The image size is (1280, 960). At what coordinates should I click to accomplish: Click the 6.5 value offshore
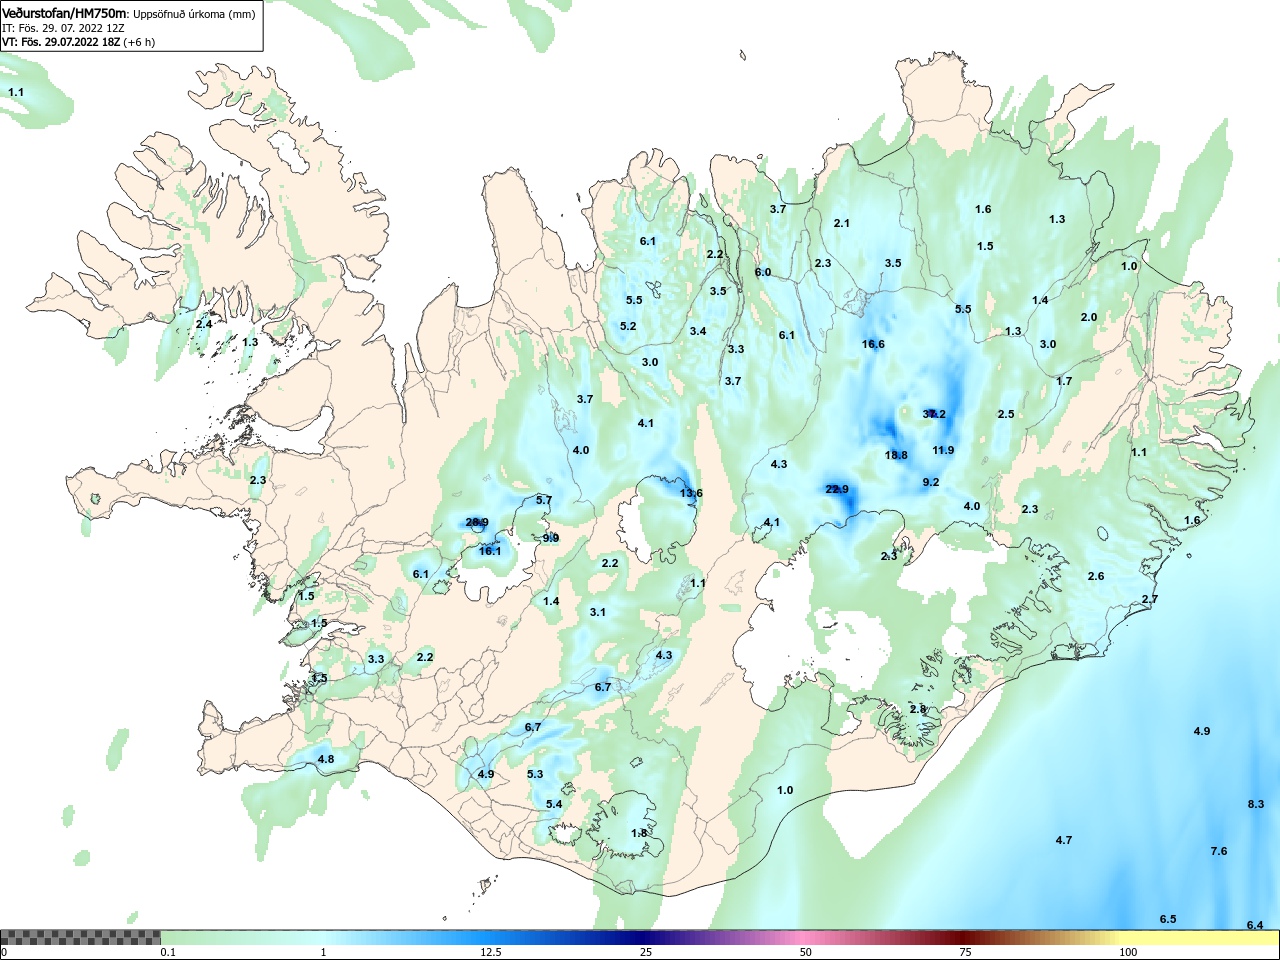click(1168, 919)
